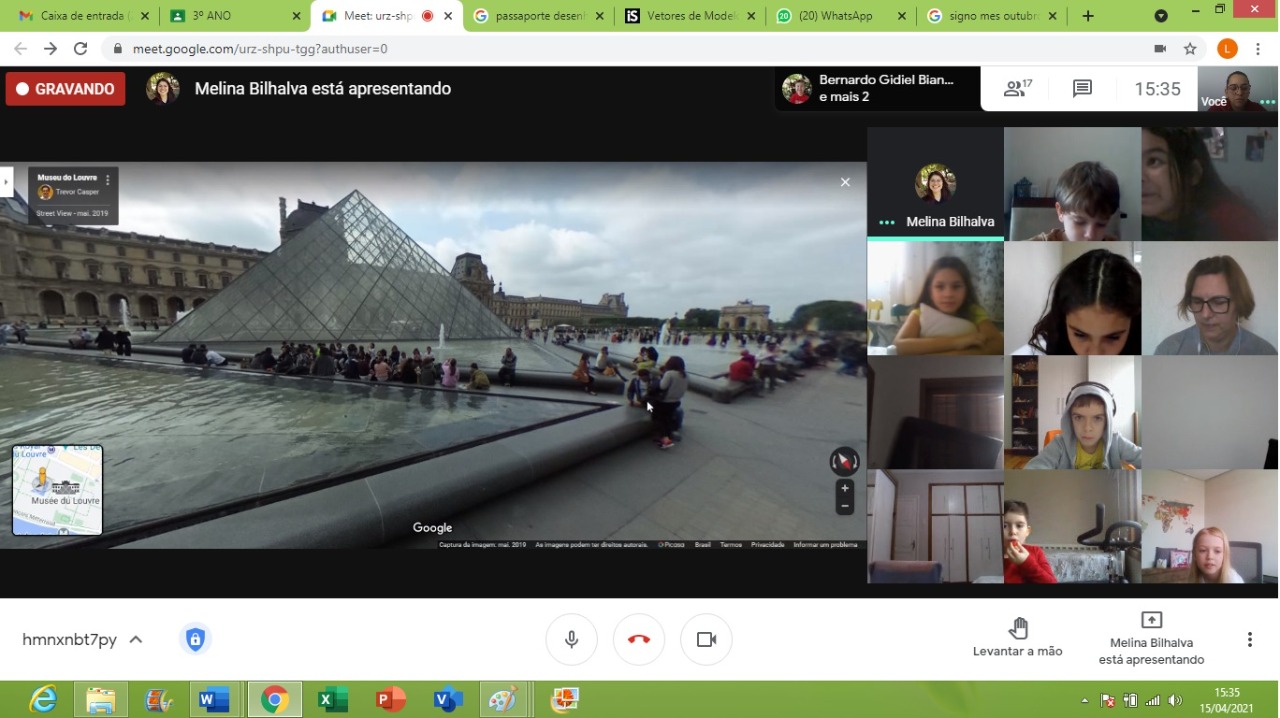This screenshot has width=1280, height=718.
Task: Click Melina Bilhalva está apresentando button
Action: [1151, 637]
